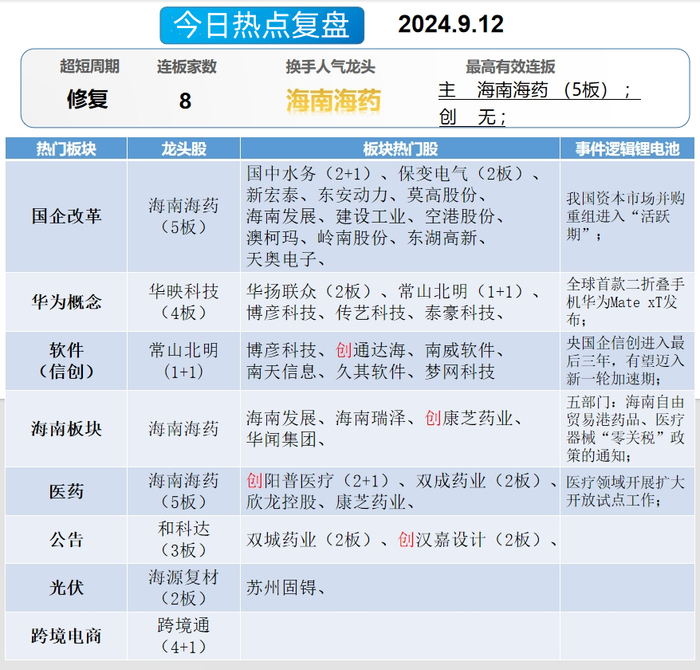
Task: Click 海南海药（5板） in the 医药 row
Action: point(183,491)
